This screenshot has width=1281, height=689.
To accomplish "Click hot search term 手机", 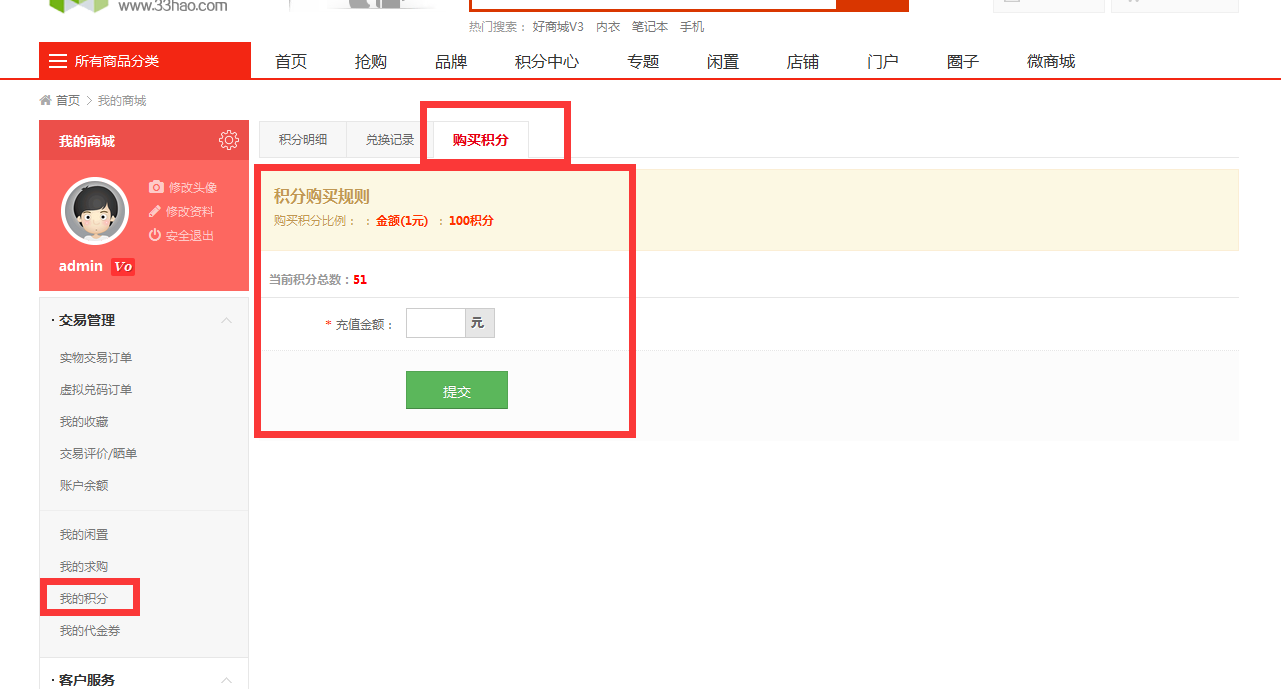I will (x=692, y=27).
